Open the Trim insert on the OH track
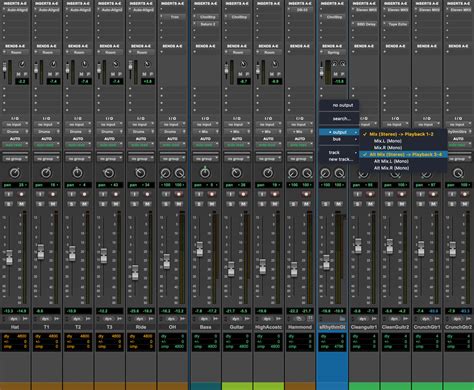 173,17
